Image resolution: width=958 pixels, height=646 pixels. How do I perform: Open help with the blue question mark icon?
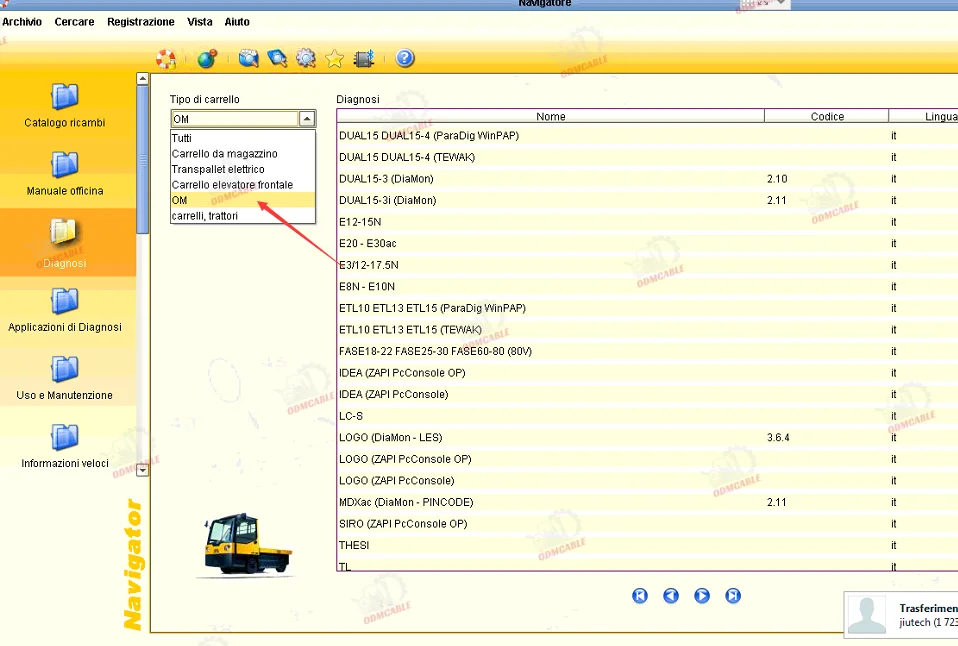point(405,59)
